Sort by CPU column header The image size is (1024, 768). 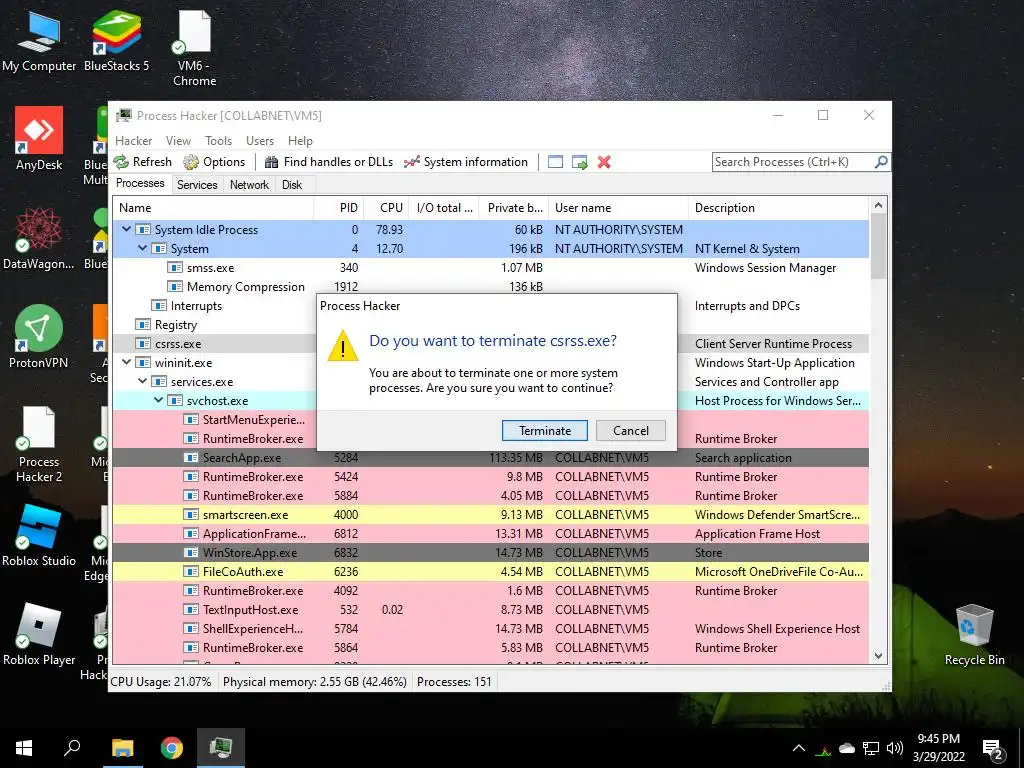[x=387, y=208]
